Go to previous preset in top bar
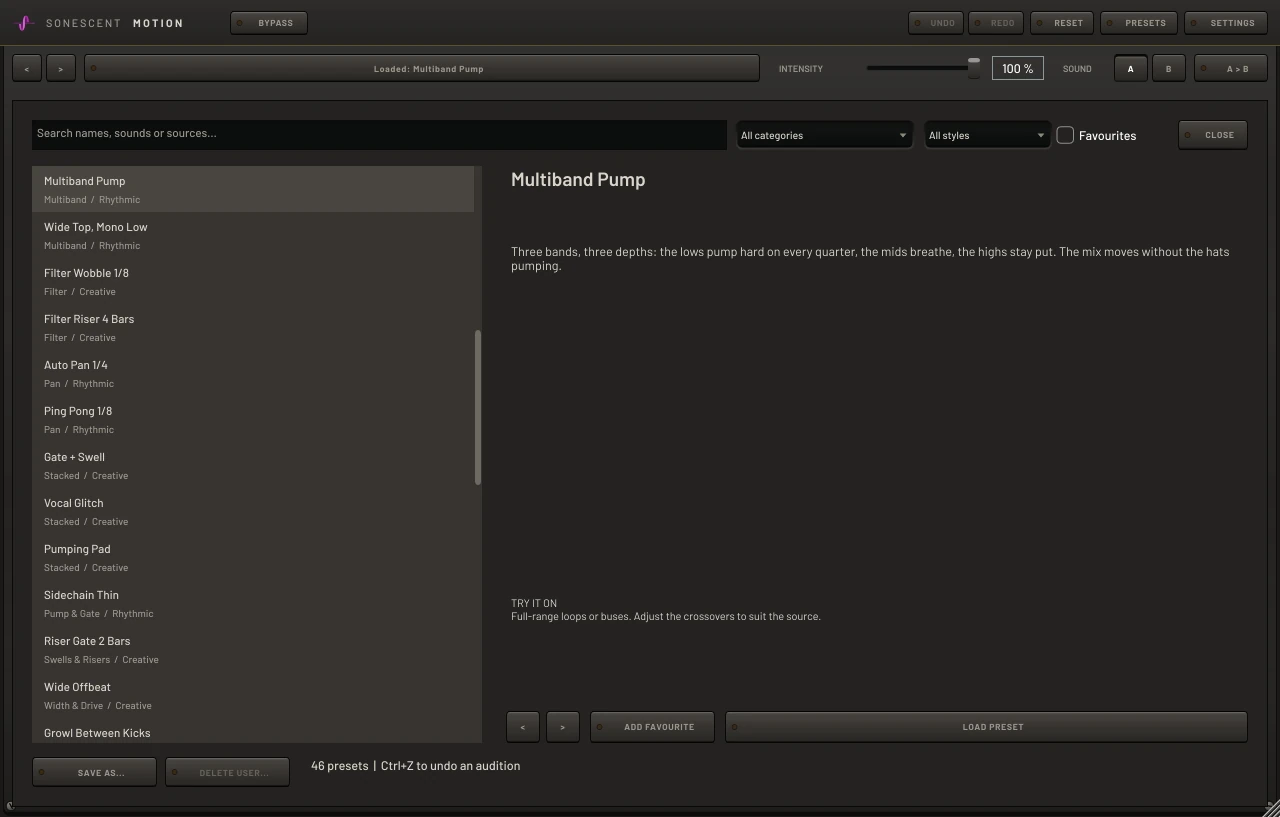Image resolution: width=1280 pixels, height=817 pixels. point(27,69)
